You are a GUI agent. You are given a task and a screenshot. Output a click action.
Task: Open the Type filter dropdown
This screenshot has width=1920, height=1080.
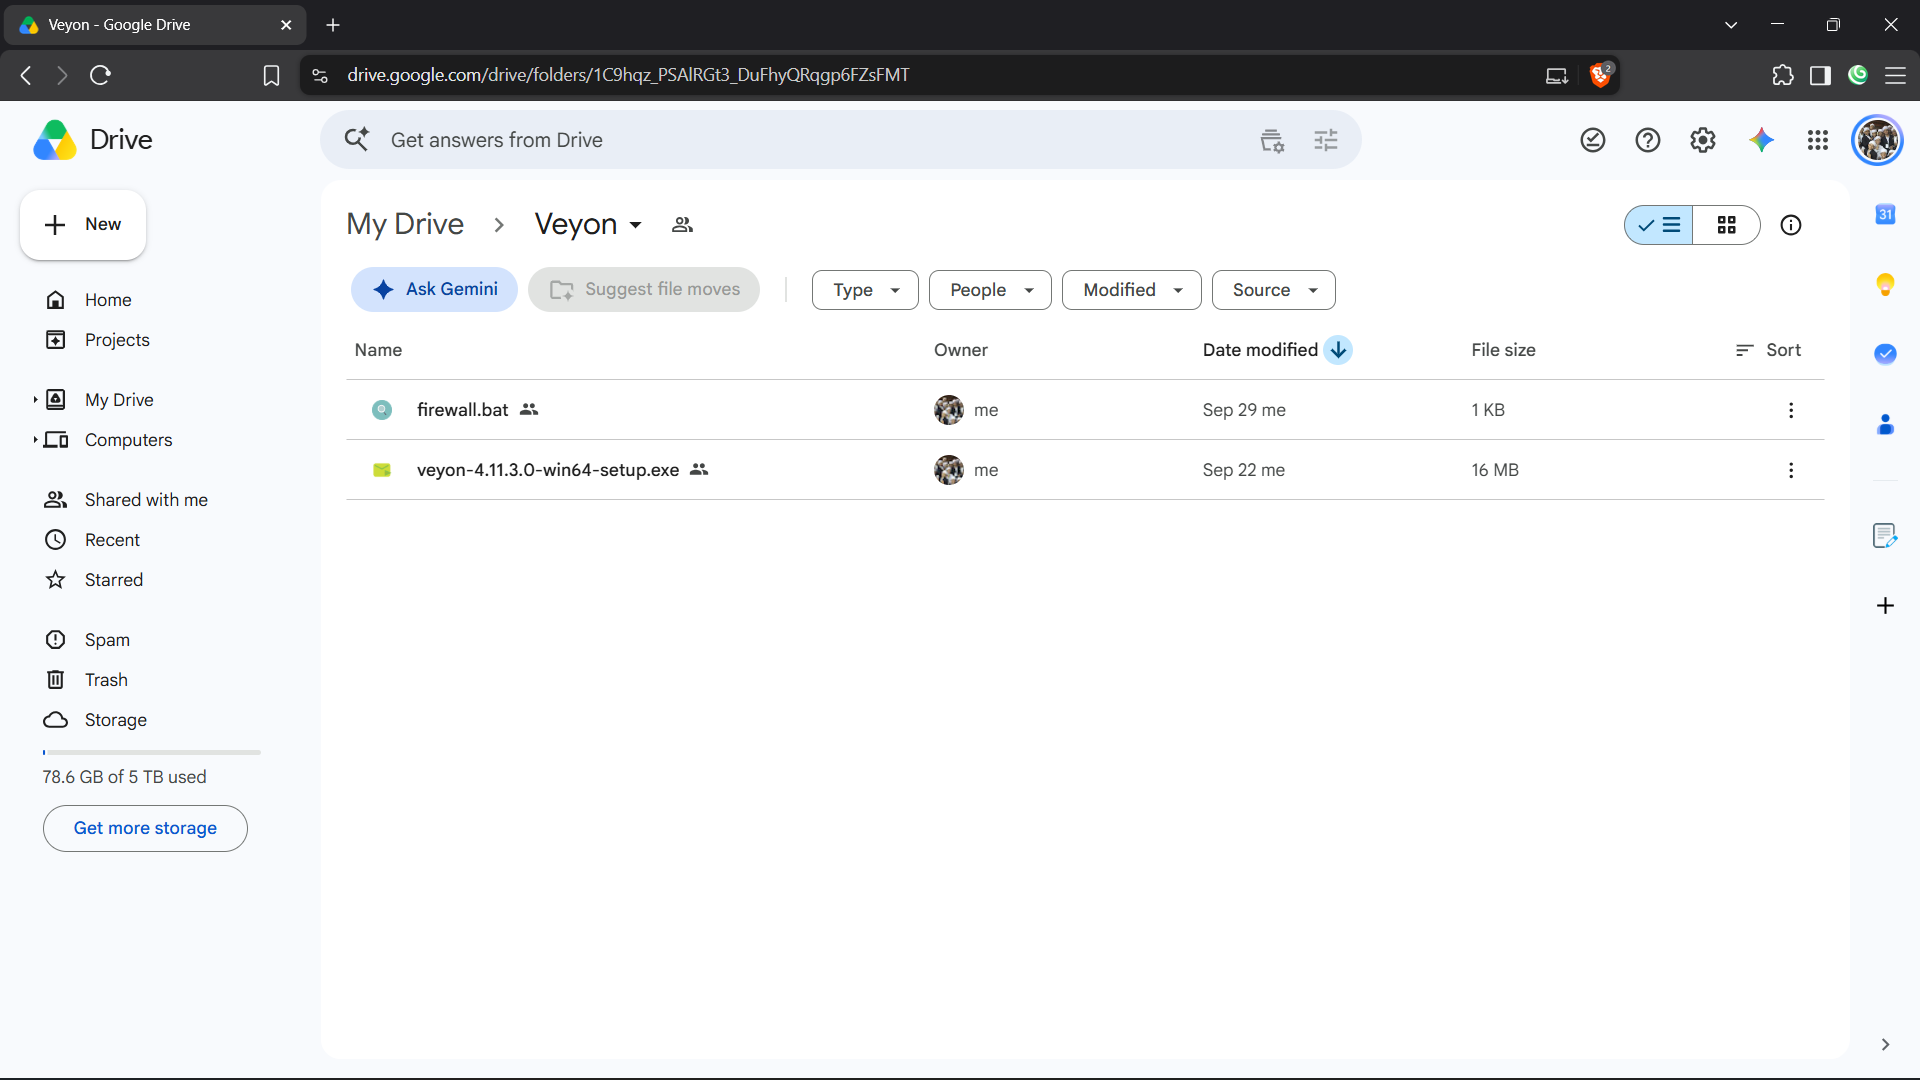coord(865,290)
